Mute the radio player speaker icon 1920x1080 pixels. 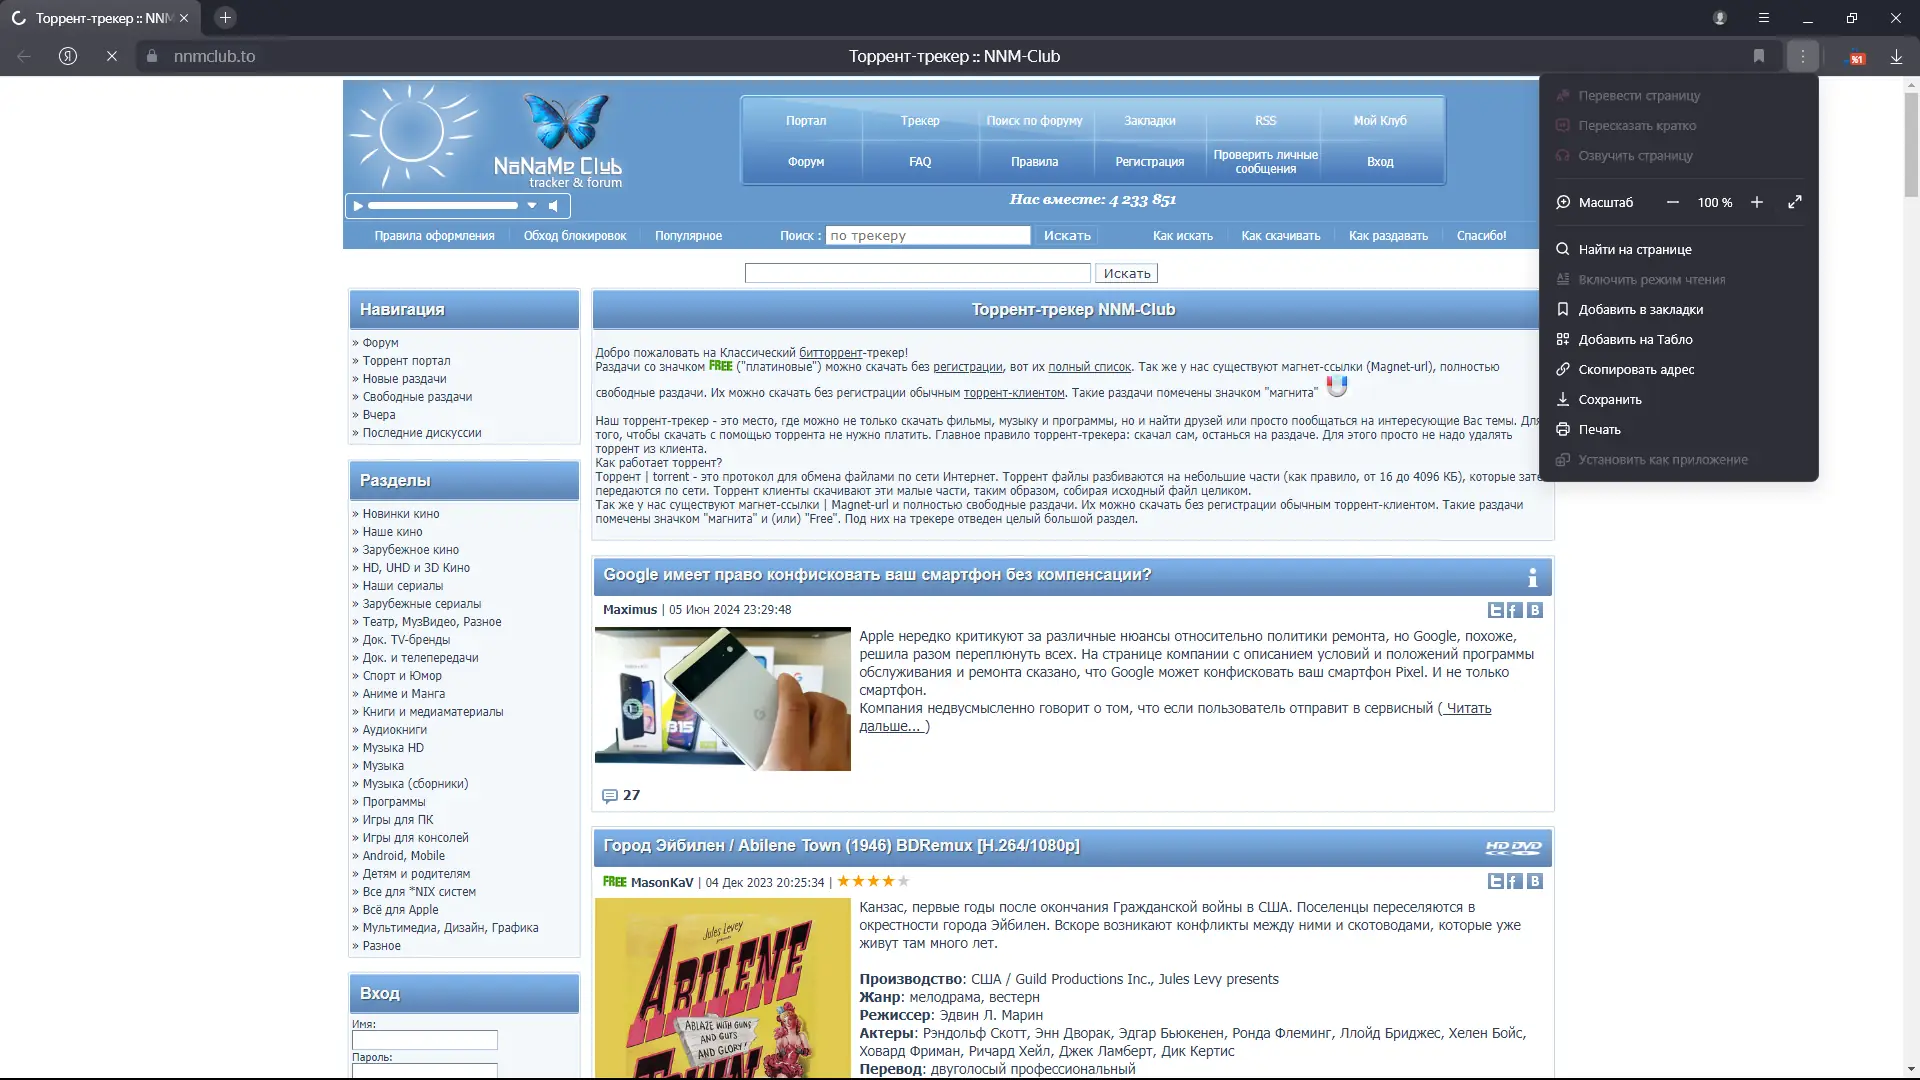554,206
